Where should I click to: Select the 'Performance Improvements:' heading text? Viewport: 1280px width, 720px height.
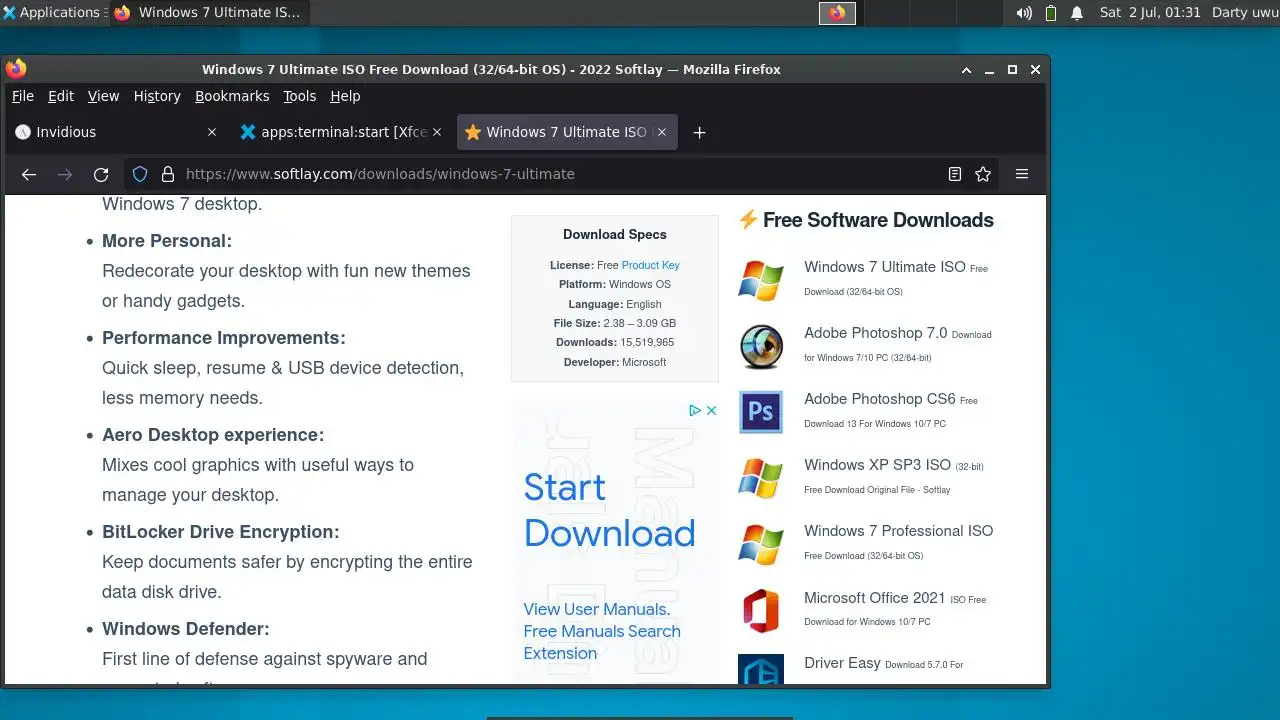pyautogui.click(x=224, y=338)
